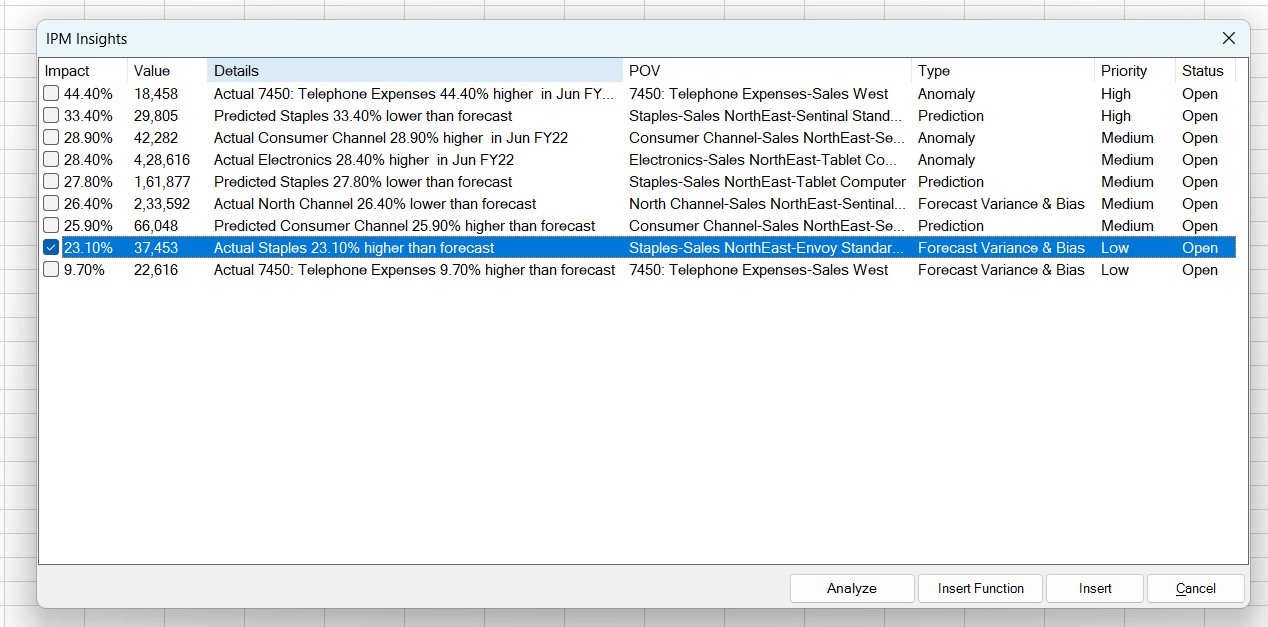Click Priority 'Low' in 9.70% row

point(1115,269)
